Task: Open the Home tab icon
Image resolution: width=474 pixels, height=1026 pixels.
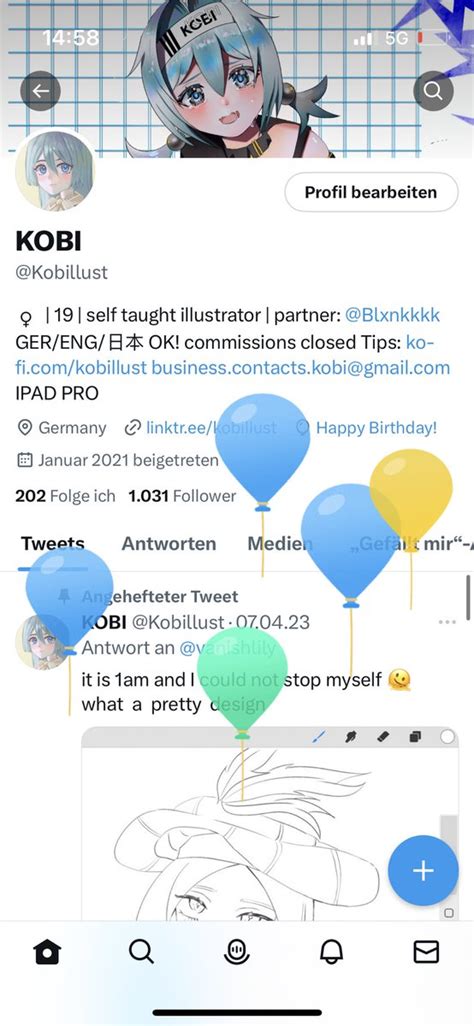Action: coord(47,953)
